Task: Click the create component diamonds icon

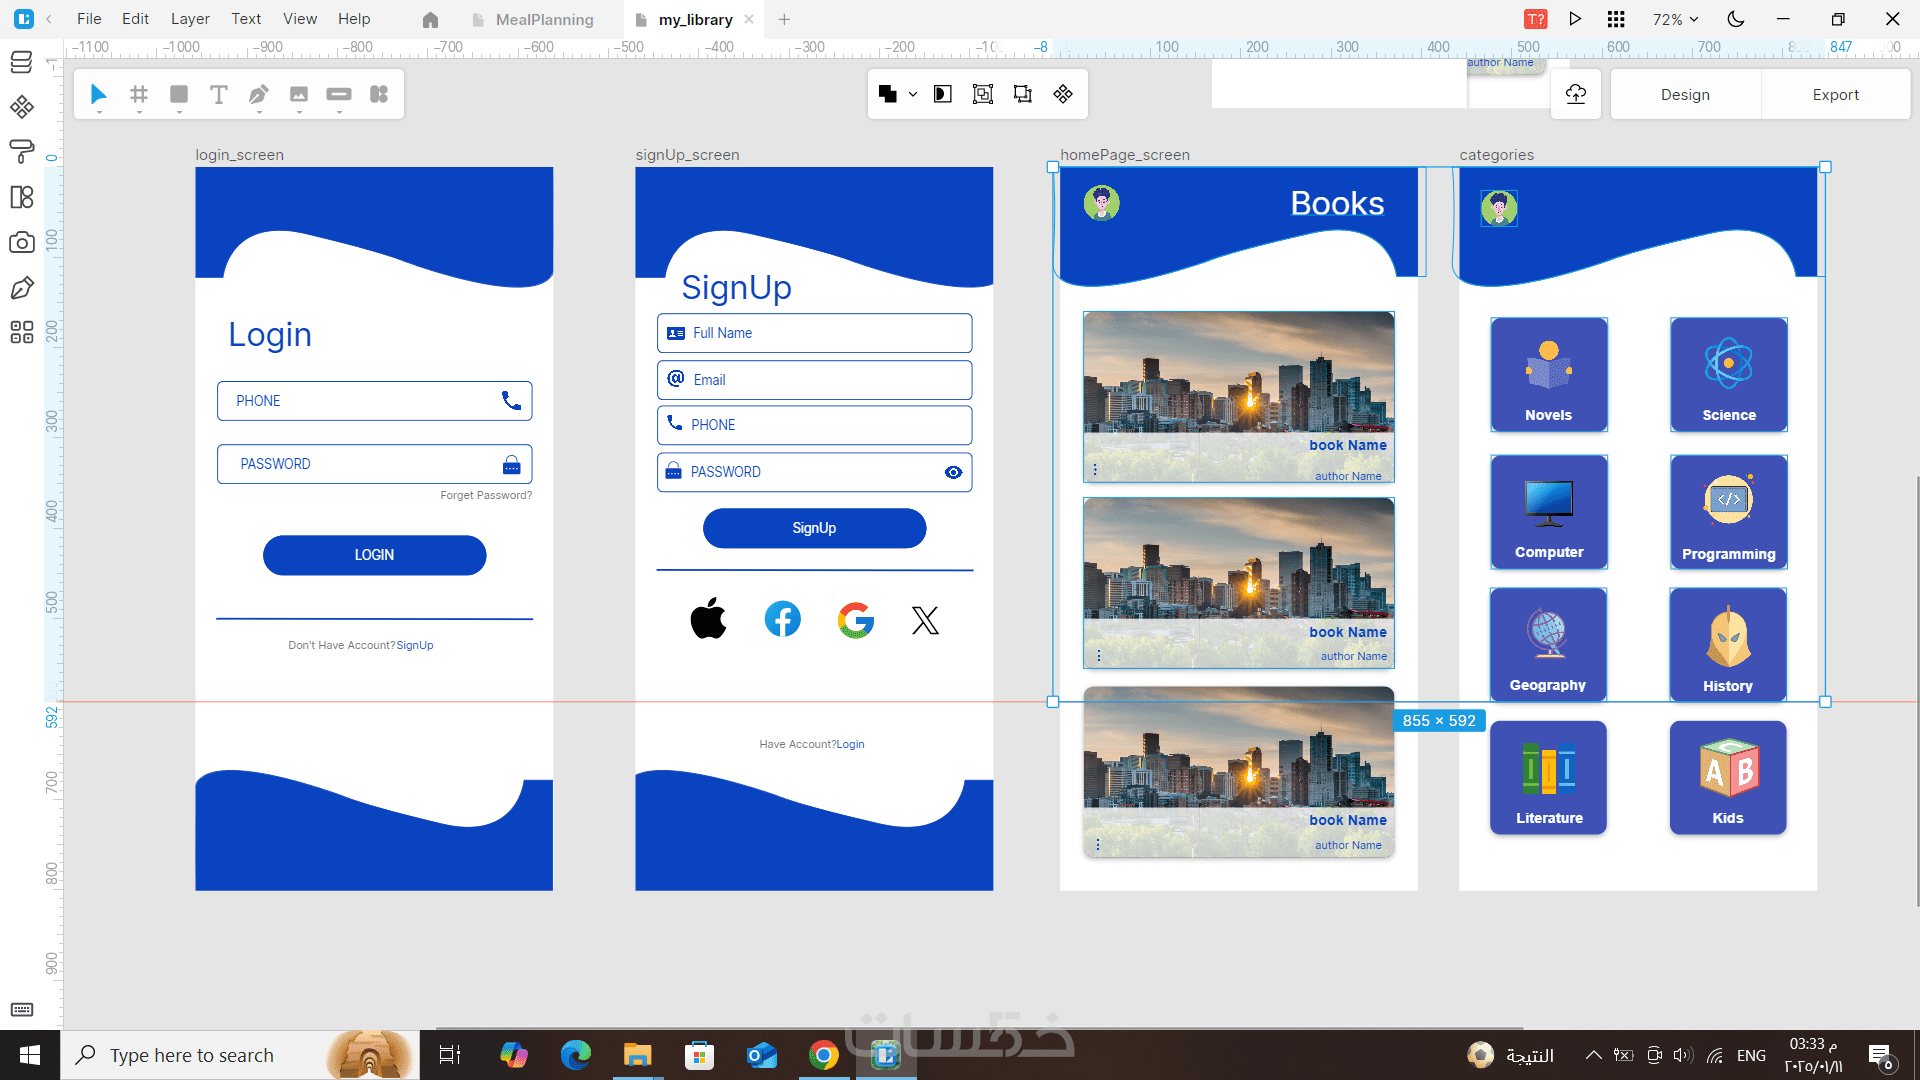Action: pyautogui.click(x=1063, y=94)
